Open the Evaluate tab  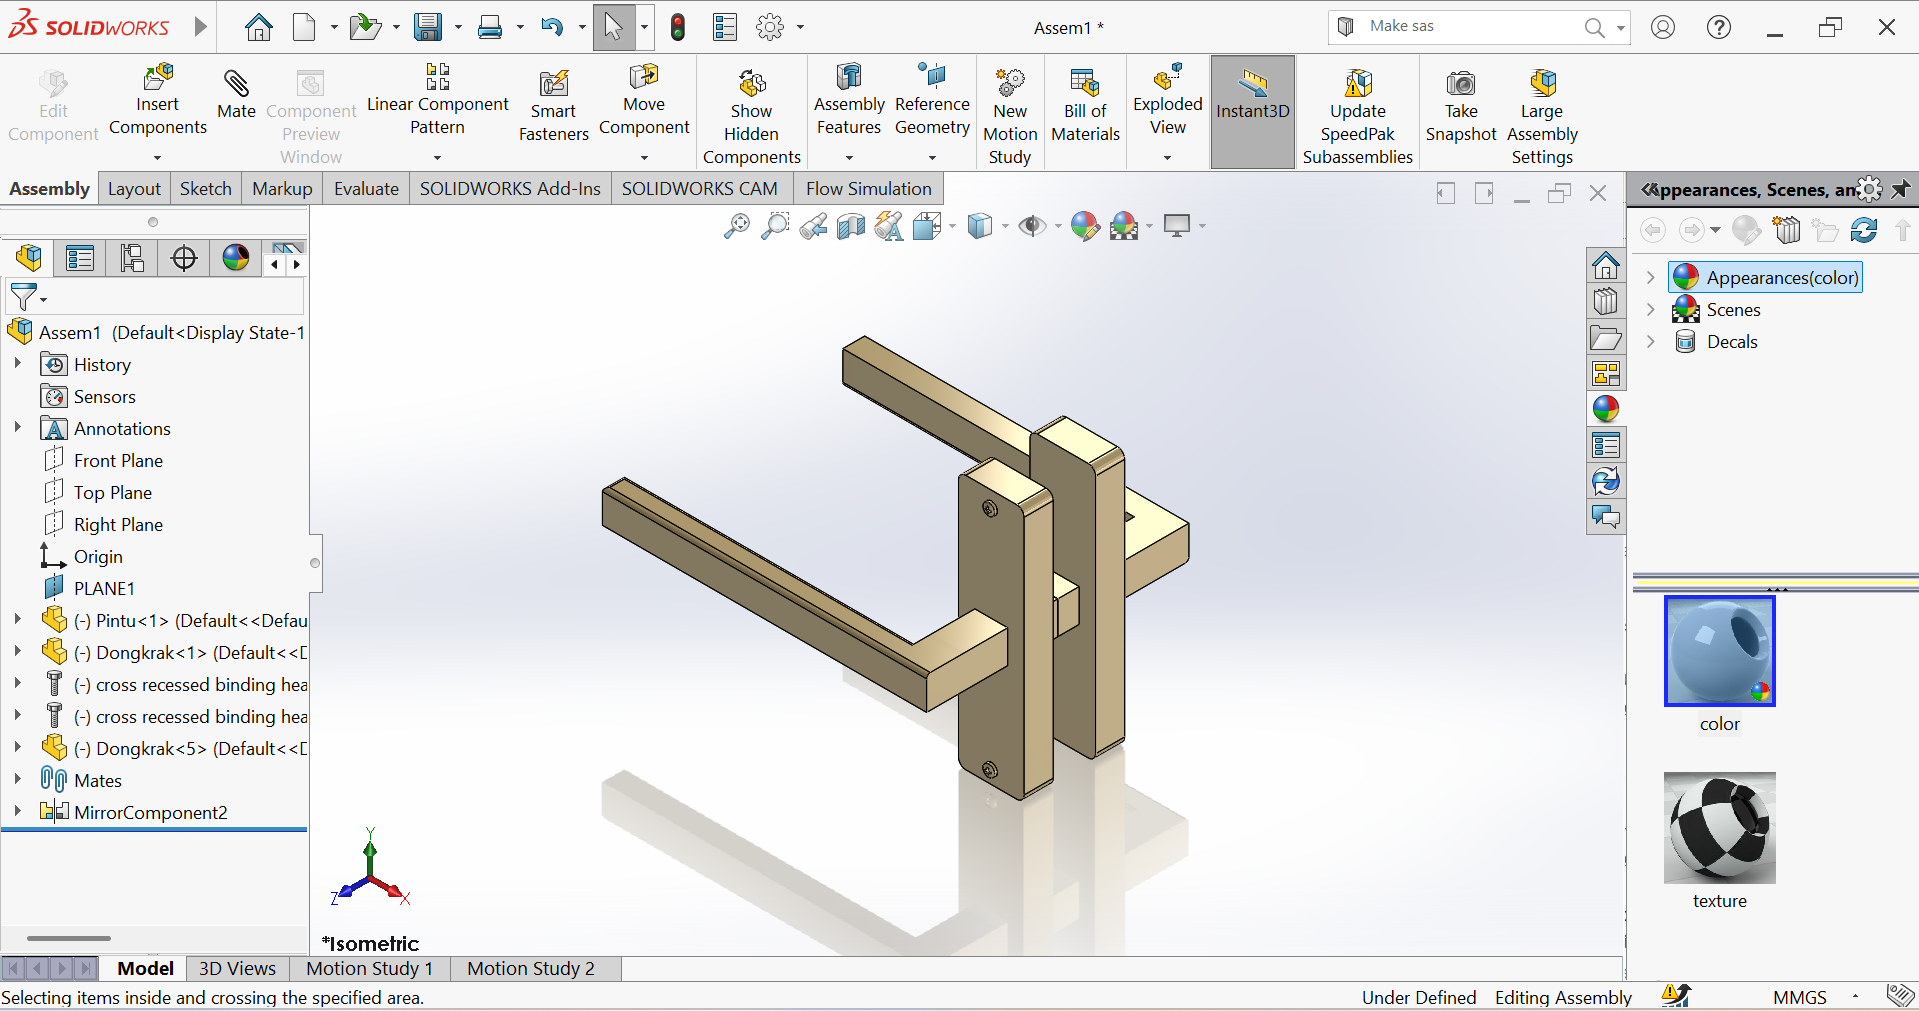tap(366, 189)
